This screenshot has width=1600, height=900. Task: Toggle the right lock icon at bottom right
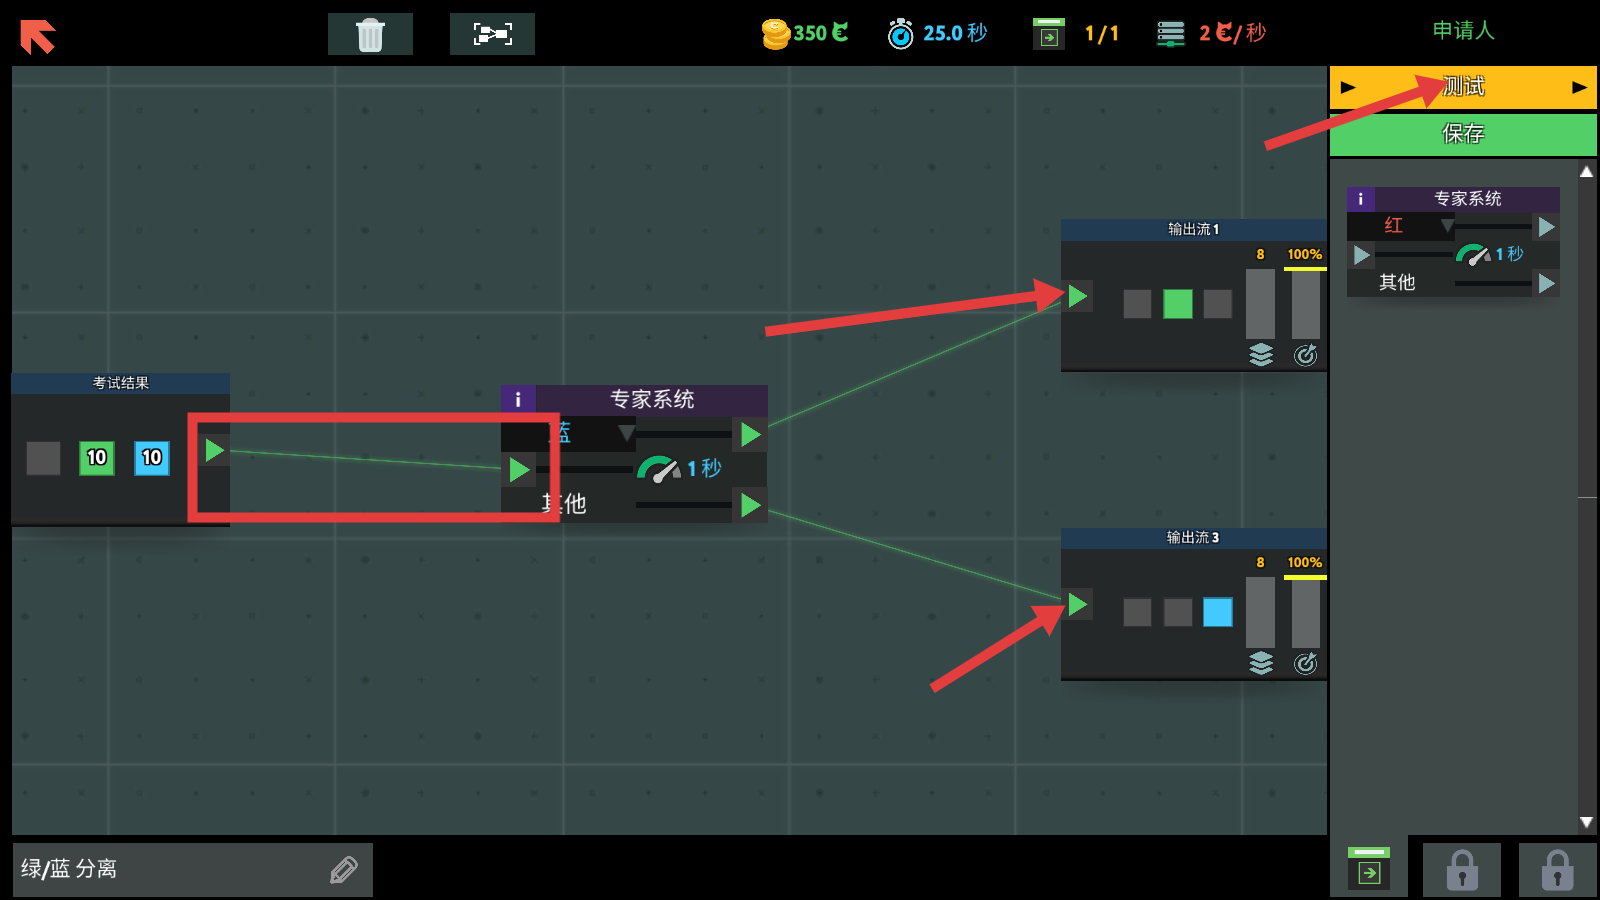point(1557,869)
